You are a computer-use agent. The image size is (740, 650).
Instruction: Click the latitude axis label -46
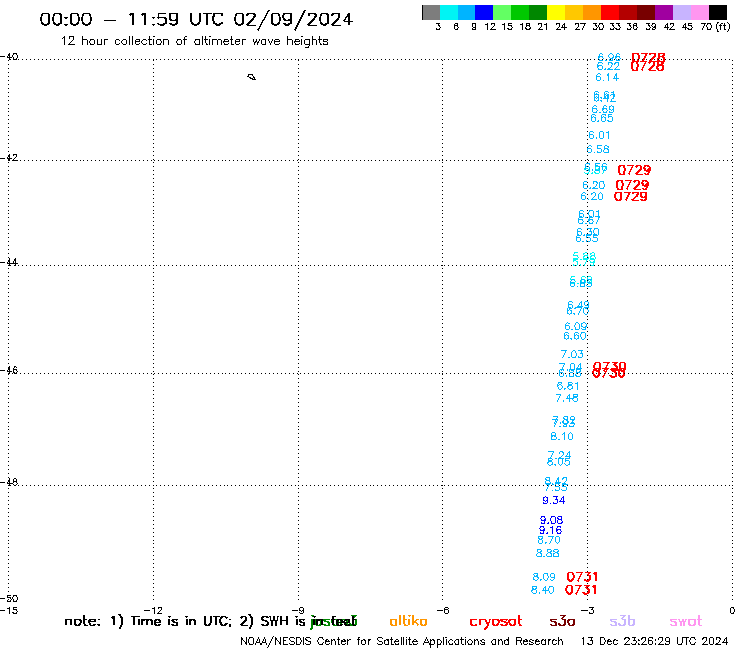pyautogui.click(x=9, y=370)
